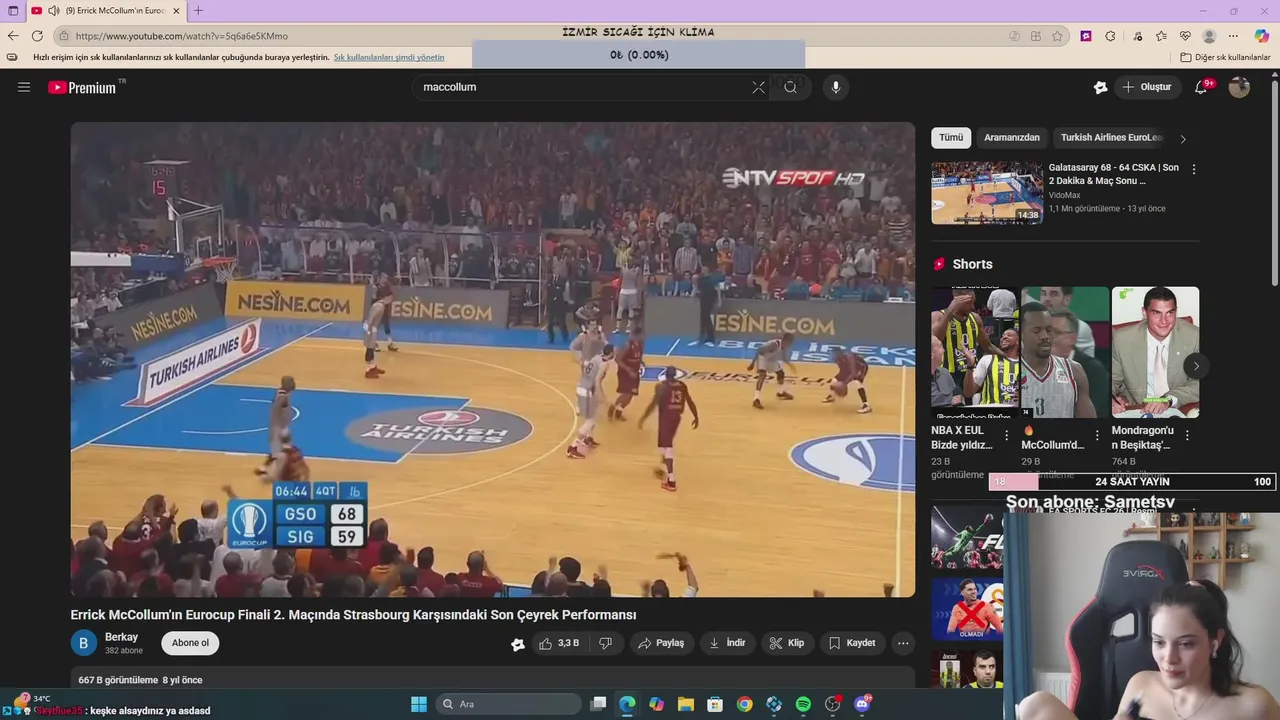Viewport: 1280px width, 720px height.
Task: Open options for NBA X EUL short
Action: click(1006, 436)
